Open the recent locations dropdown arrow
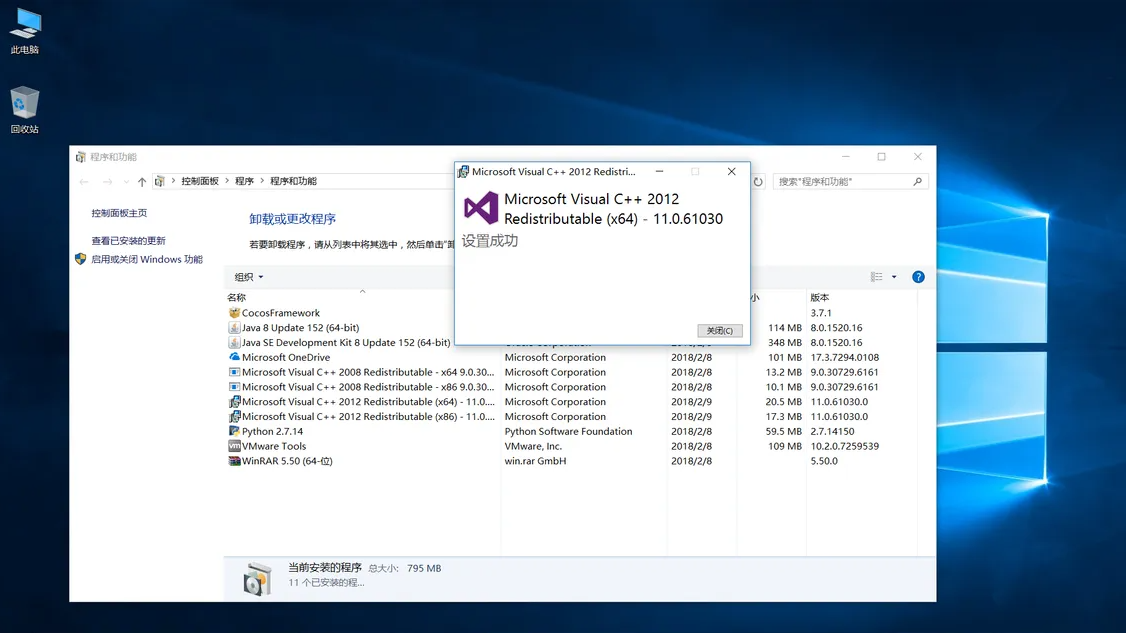This screenshot has width=1126, height=633. click(x=126, y=182)
